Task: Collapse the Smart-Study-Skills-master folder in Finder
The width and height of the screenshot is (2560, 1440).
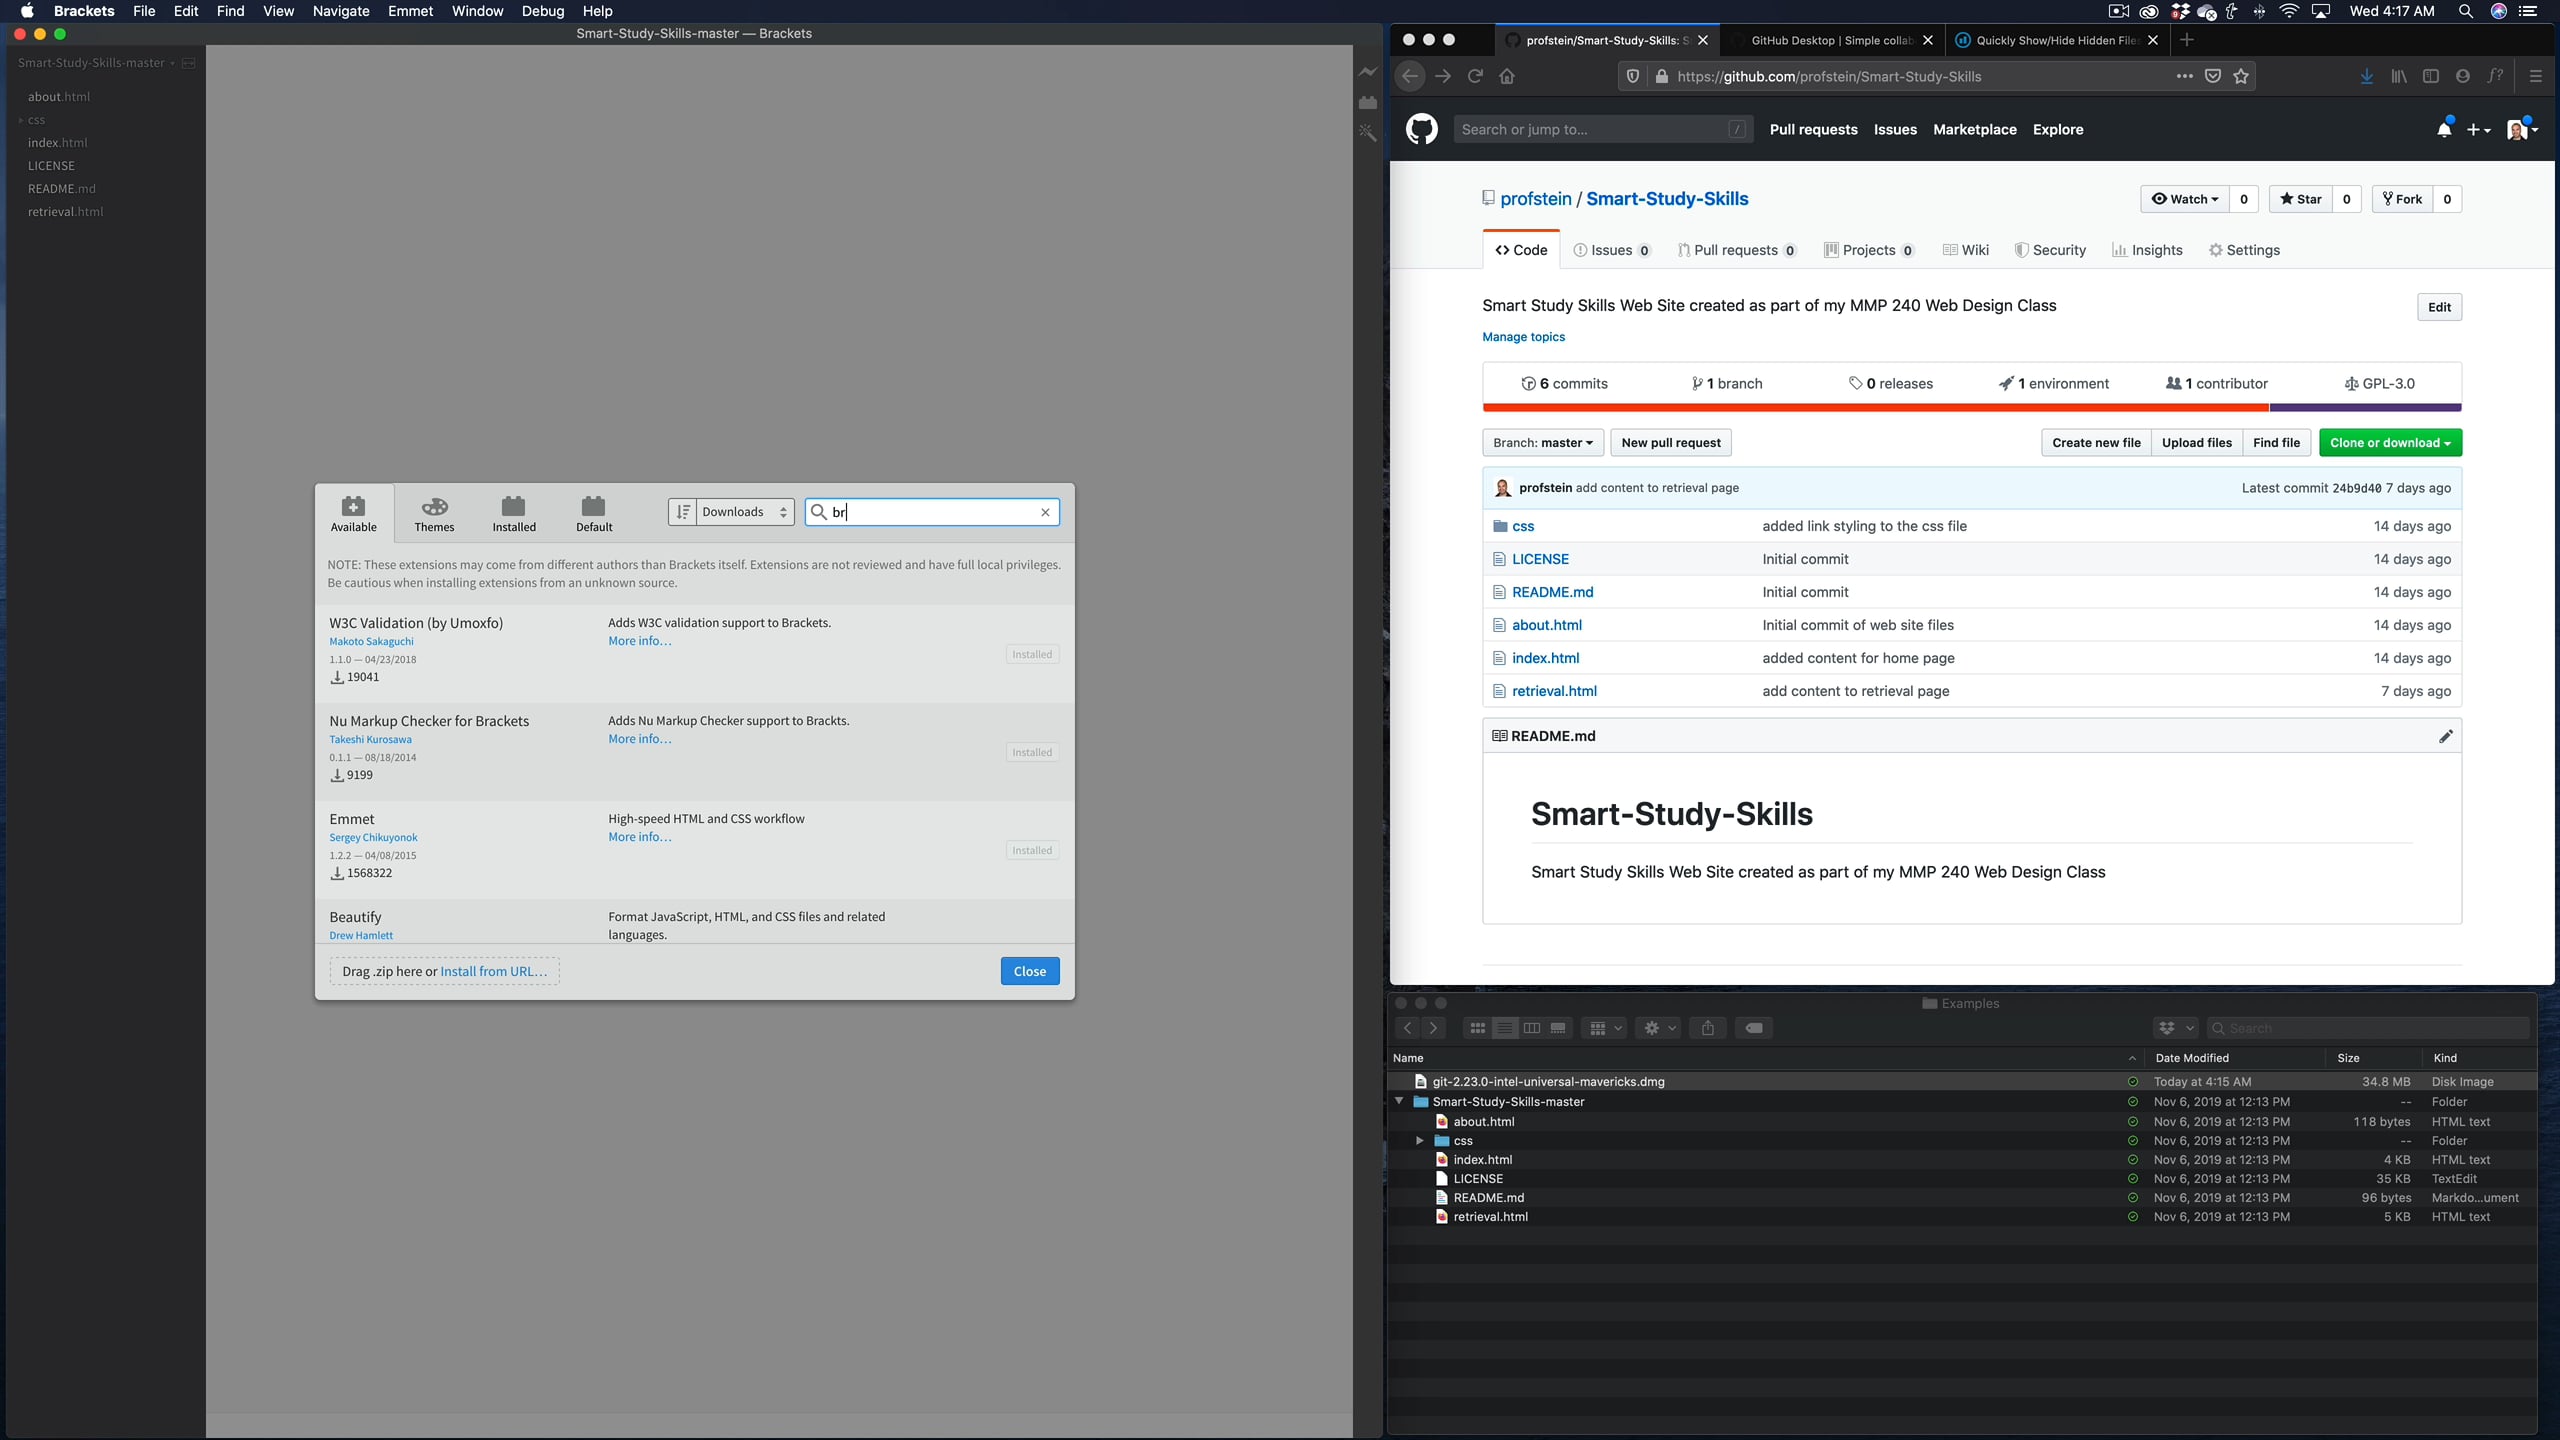Action: (x=1398, y=1101)
